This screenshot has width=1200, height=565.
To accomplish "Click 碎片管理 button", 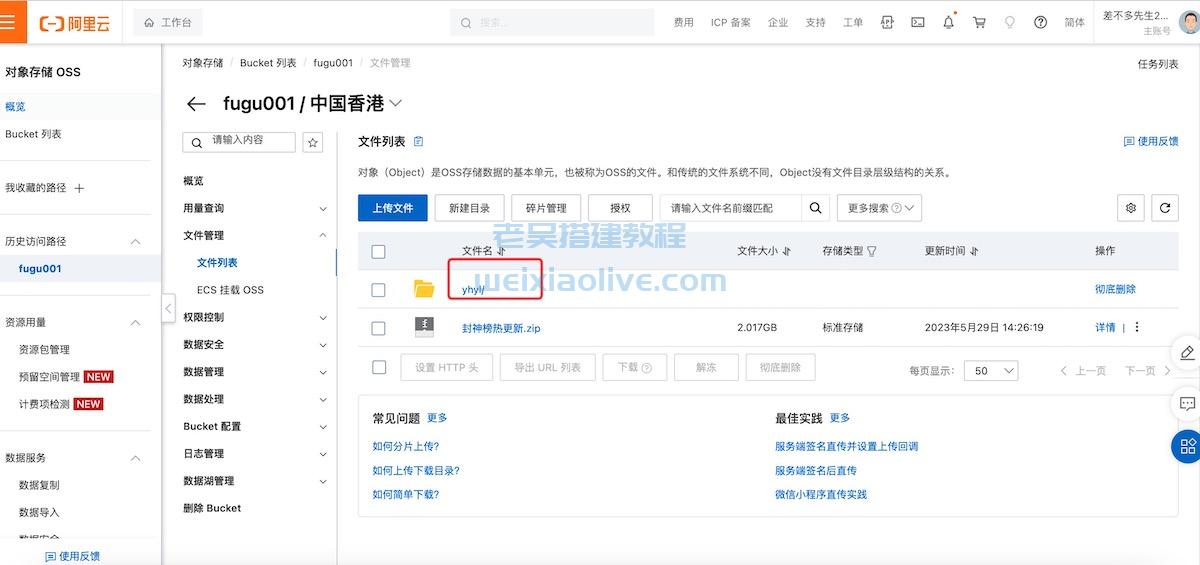I will 546,208.
